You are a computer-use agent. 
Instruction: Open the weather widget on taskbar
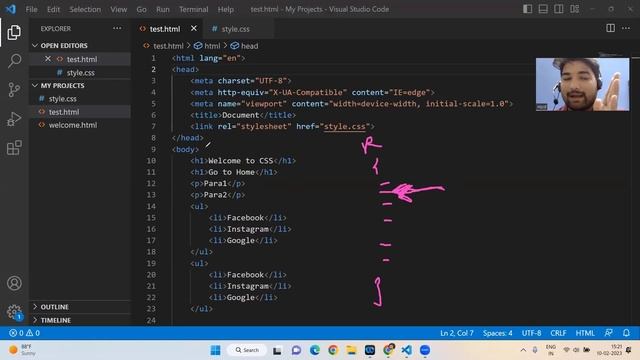(x=22, y=350)
